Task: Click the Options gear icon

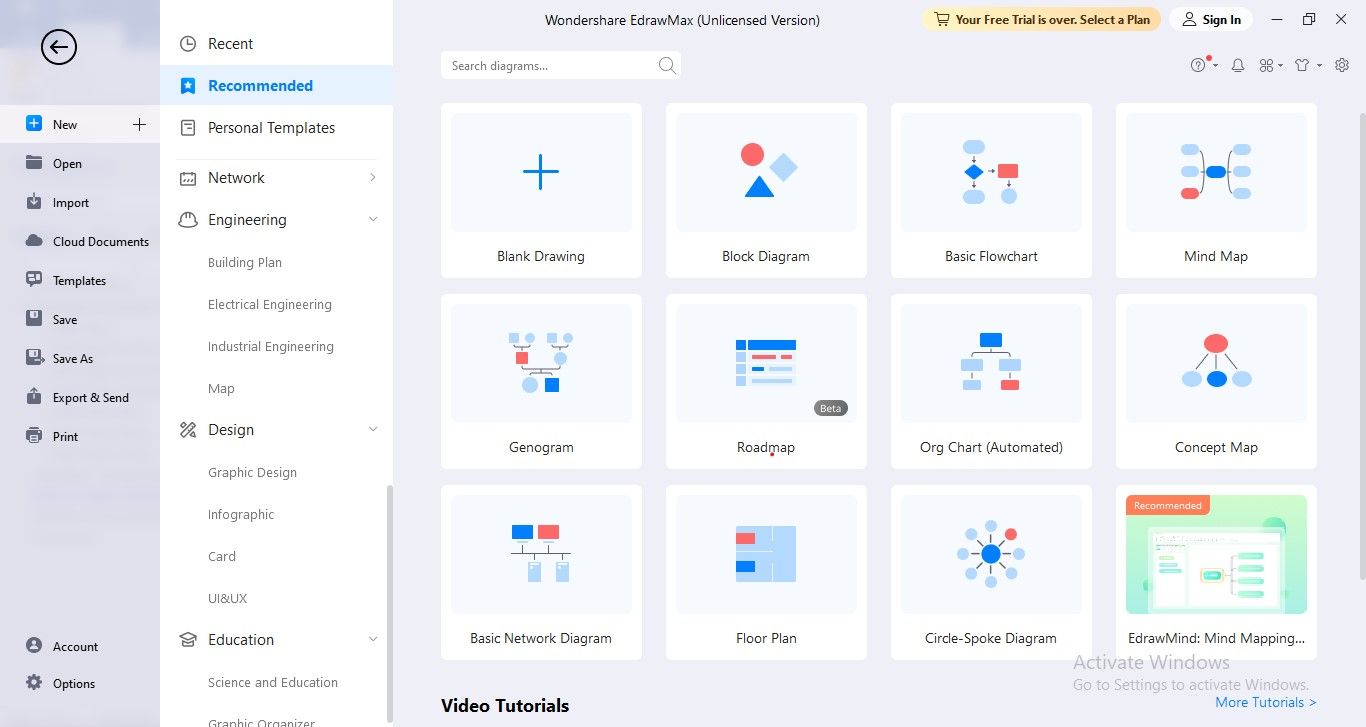Action: click(34, 683)
